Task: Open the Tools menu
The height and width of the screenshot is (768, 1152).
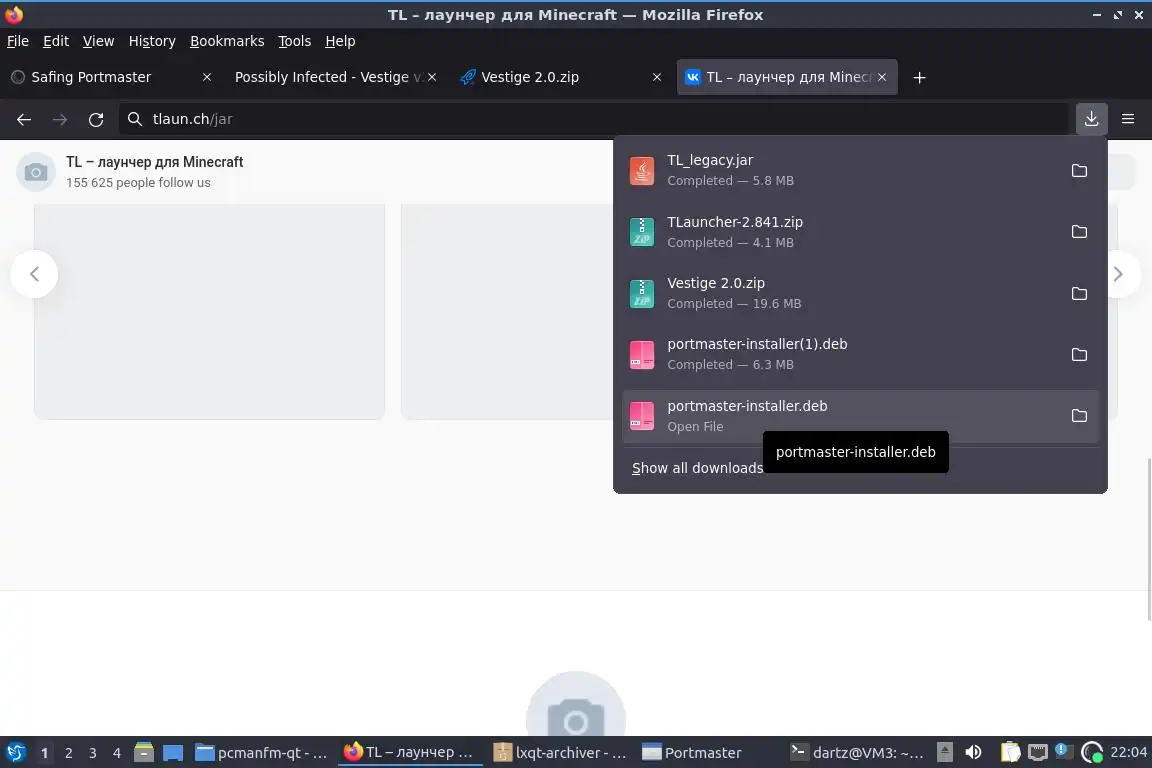Action: click(x=295, y=41)
